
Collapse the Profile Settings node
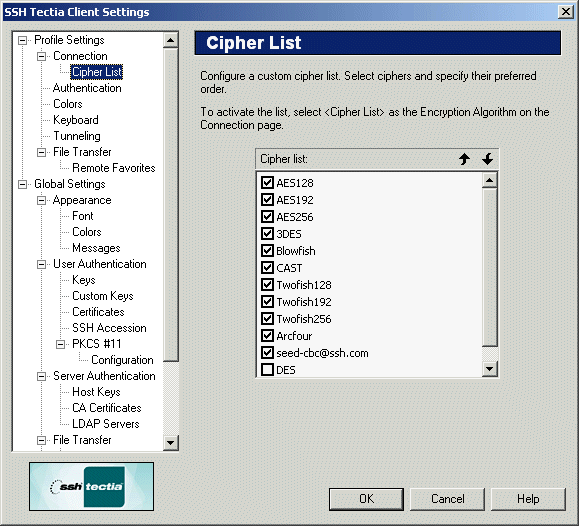[x=23, y=40]
